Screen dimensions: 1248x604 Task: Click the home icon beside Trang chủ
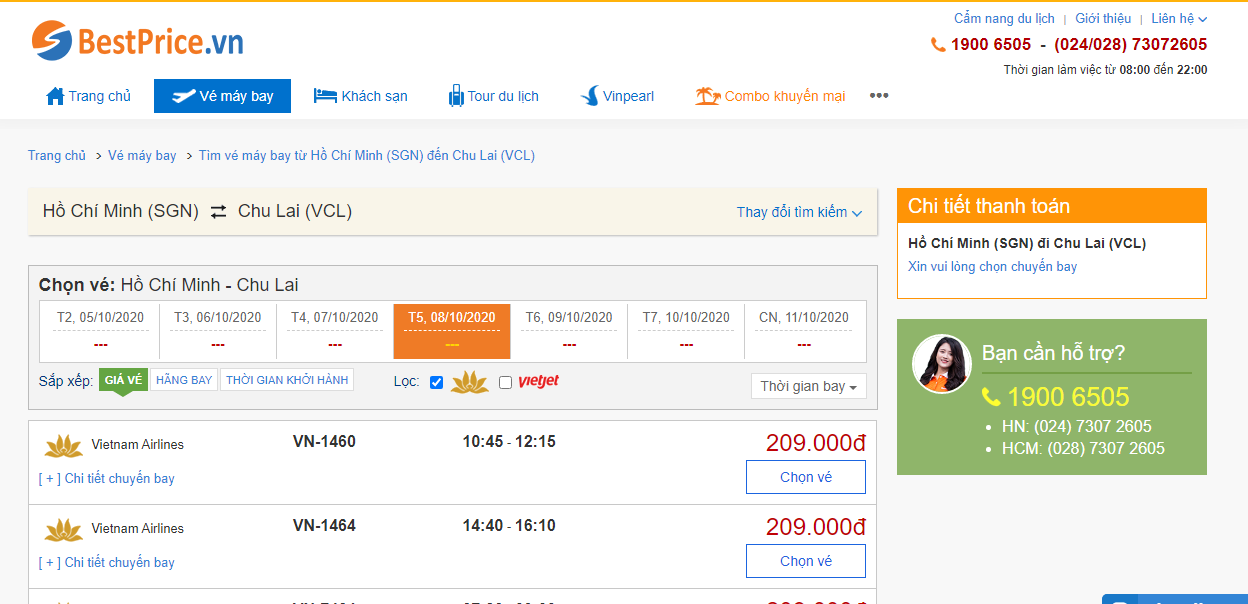(55, 96)
